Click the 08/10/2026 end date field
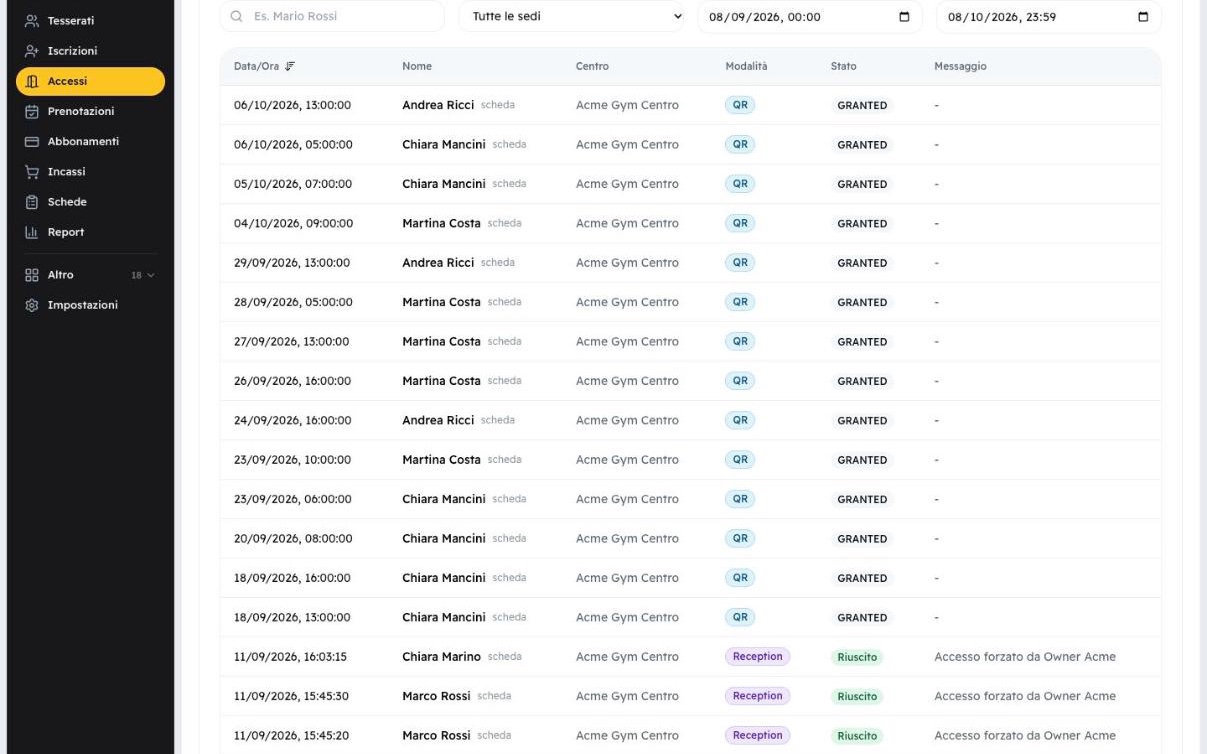Viewport: 1207px width, 754px height. coord(1049,17)
